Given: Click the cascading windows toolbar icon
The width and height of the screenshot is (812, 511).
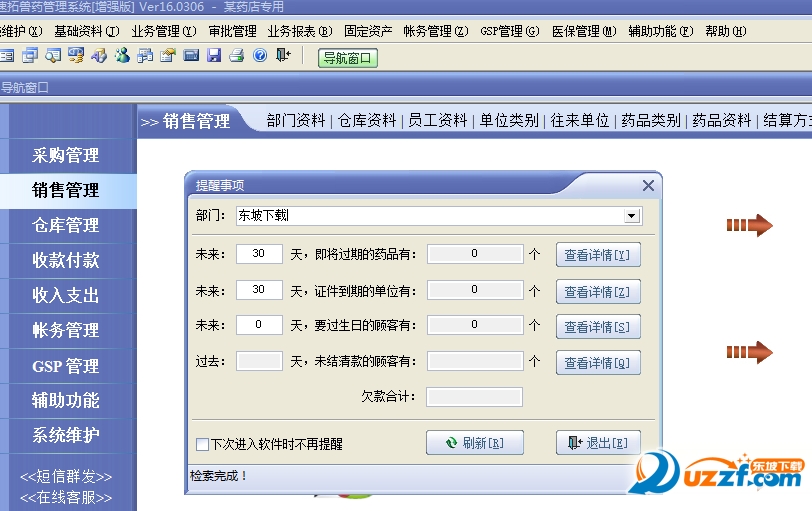Looking at the screenshot, I should click(x=30, y=55).
